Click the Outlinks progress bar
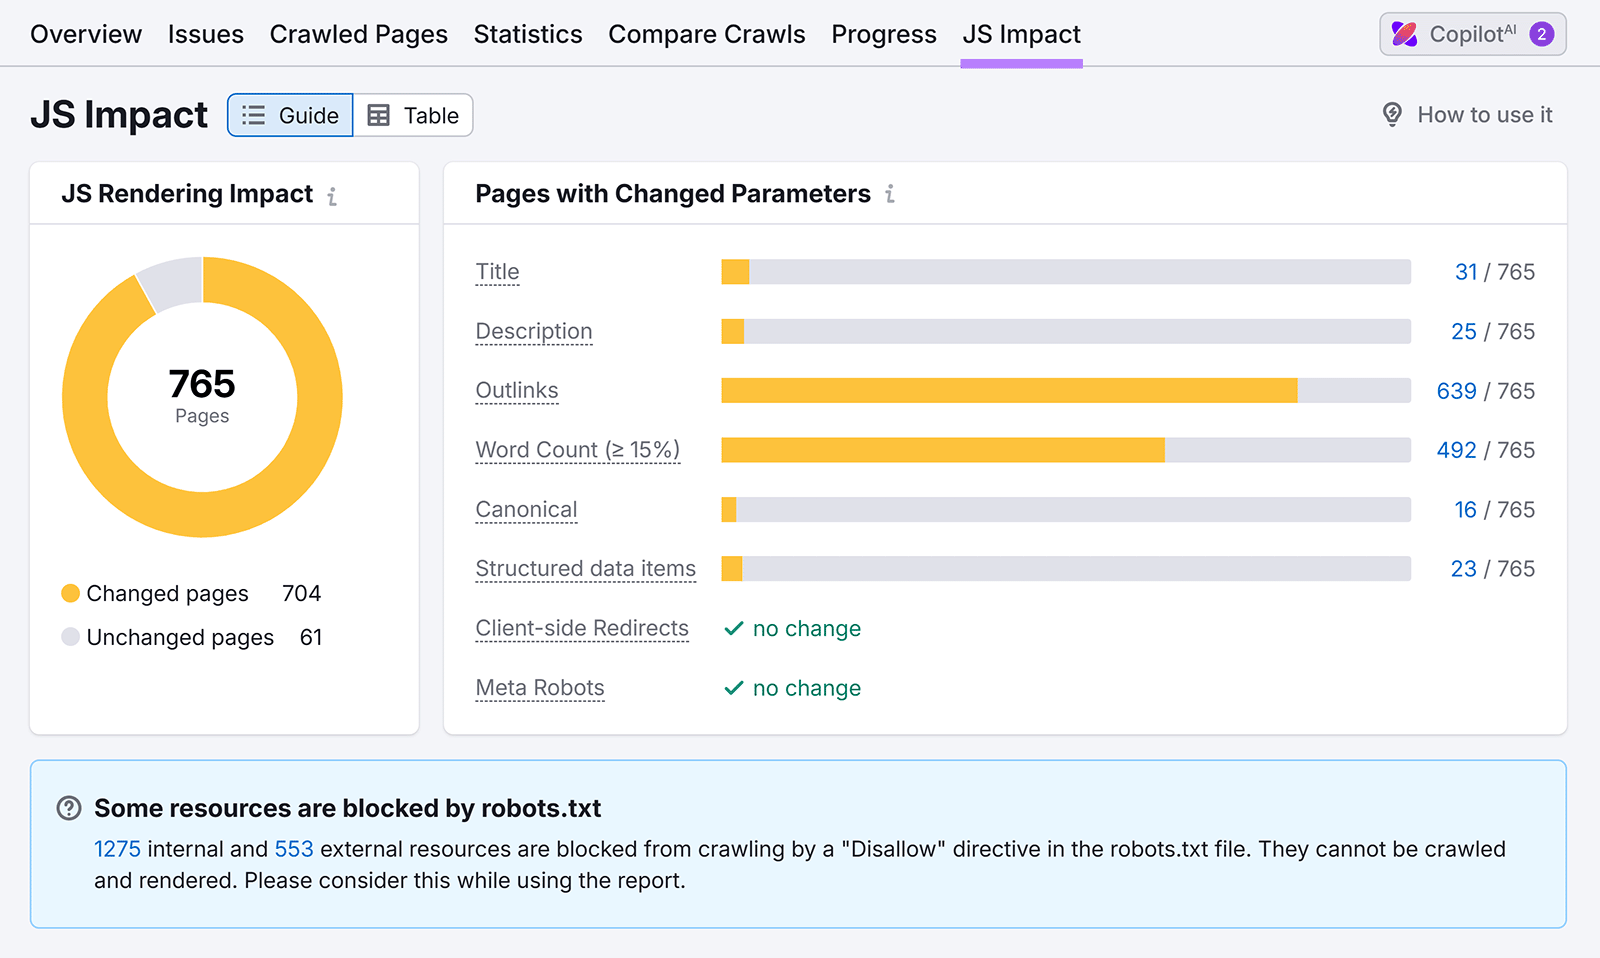 point(1065,390)
